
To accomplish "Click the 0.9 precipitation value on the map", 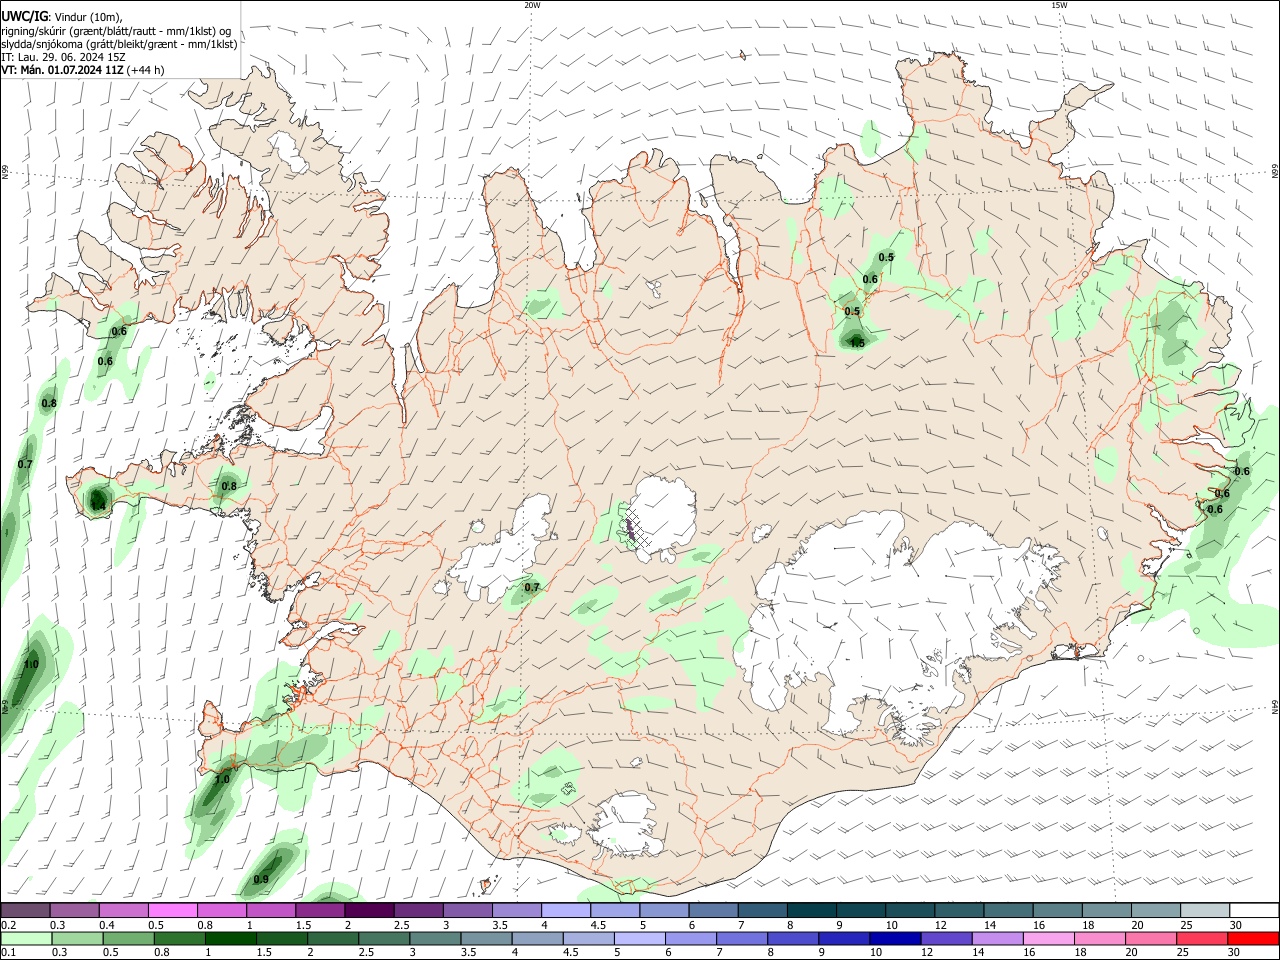I will [x=261, y=879].
